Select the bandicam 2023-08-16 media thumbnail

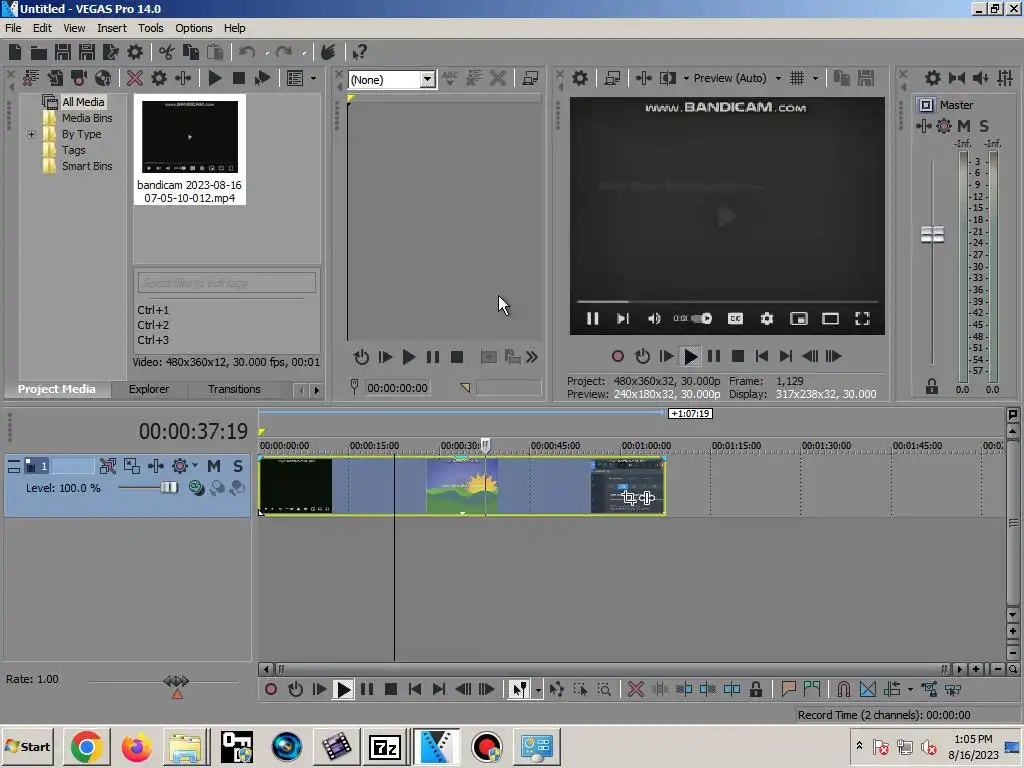(x=190, y=150)
